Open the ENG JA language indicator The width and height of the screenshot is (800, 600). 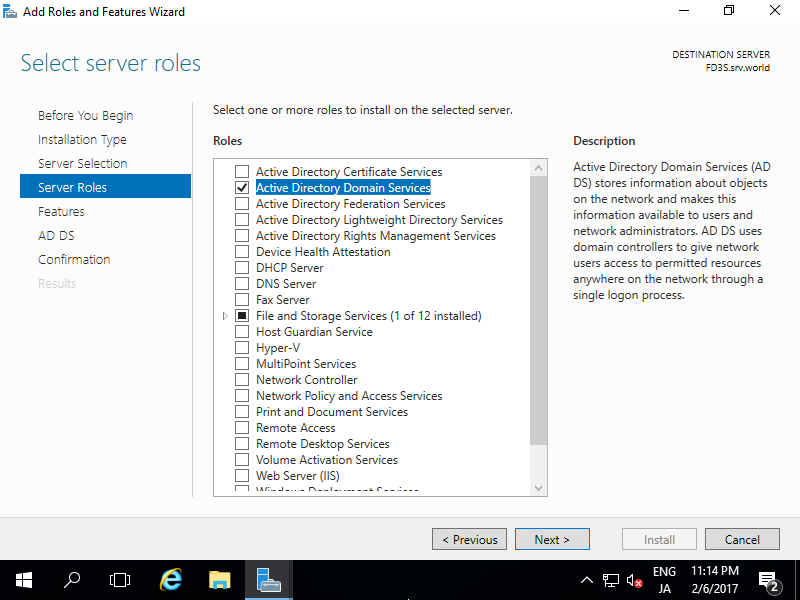pos(664,580)
